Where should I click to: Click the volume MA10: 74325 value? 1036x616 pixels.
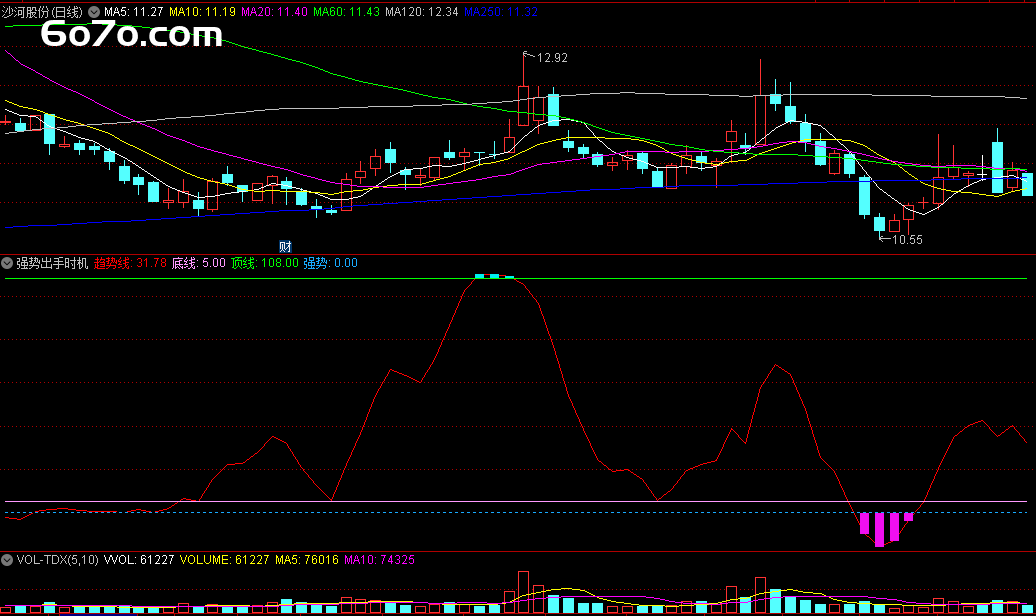pyautogui.click(x=379, y=560)
